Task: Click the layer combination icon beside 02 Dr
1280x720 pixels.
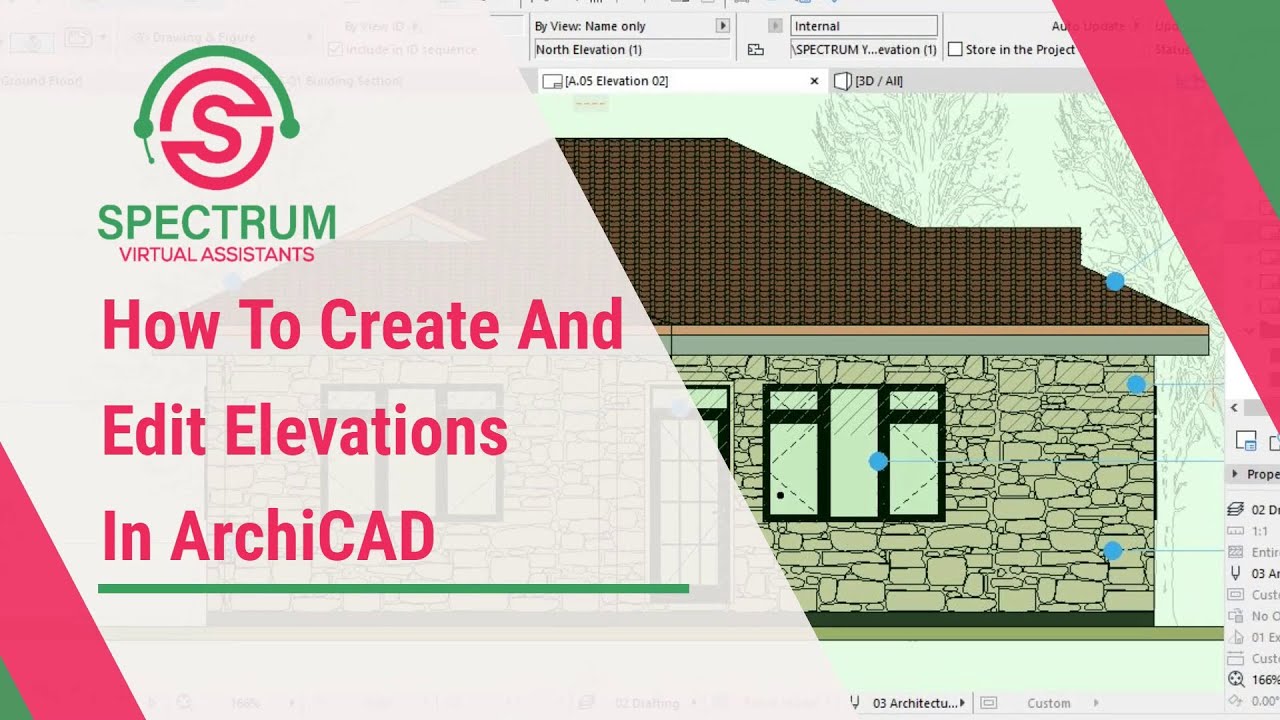Action: coord(1235,509)
